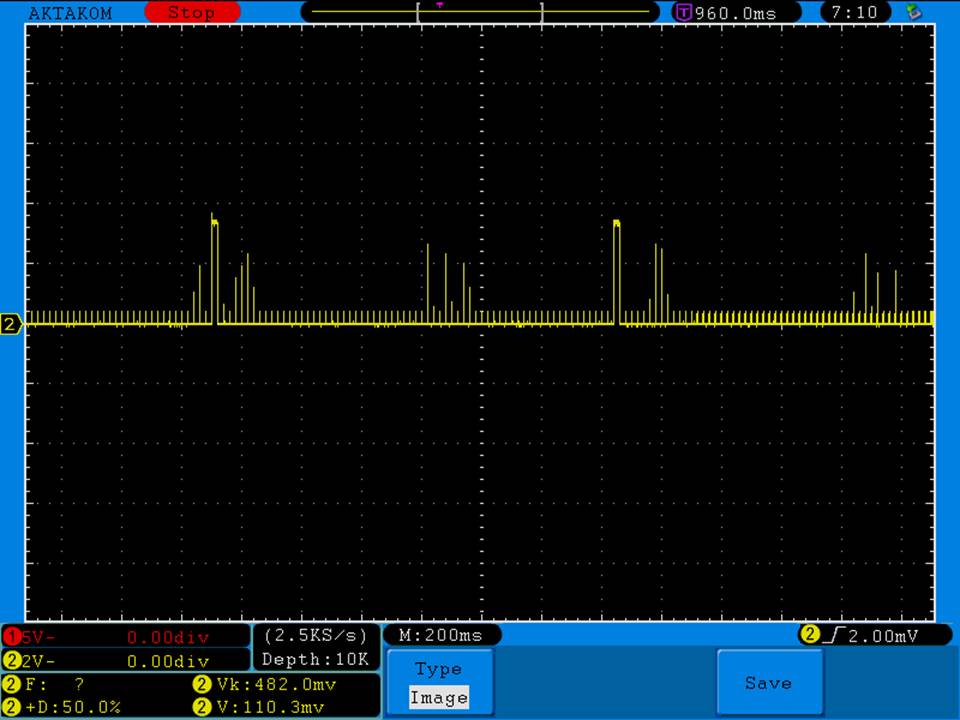Image resolution: width=960 pixels, height=720 pixels.
Task: Click the channel 2 ground level marker
Action: click(x=12, y=324)
